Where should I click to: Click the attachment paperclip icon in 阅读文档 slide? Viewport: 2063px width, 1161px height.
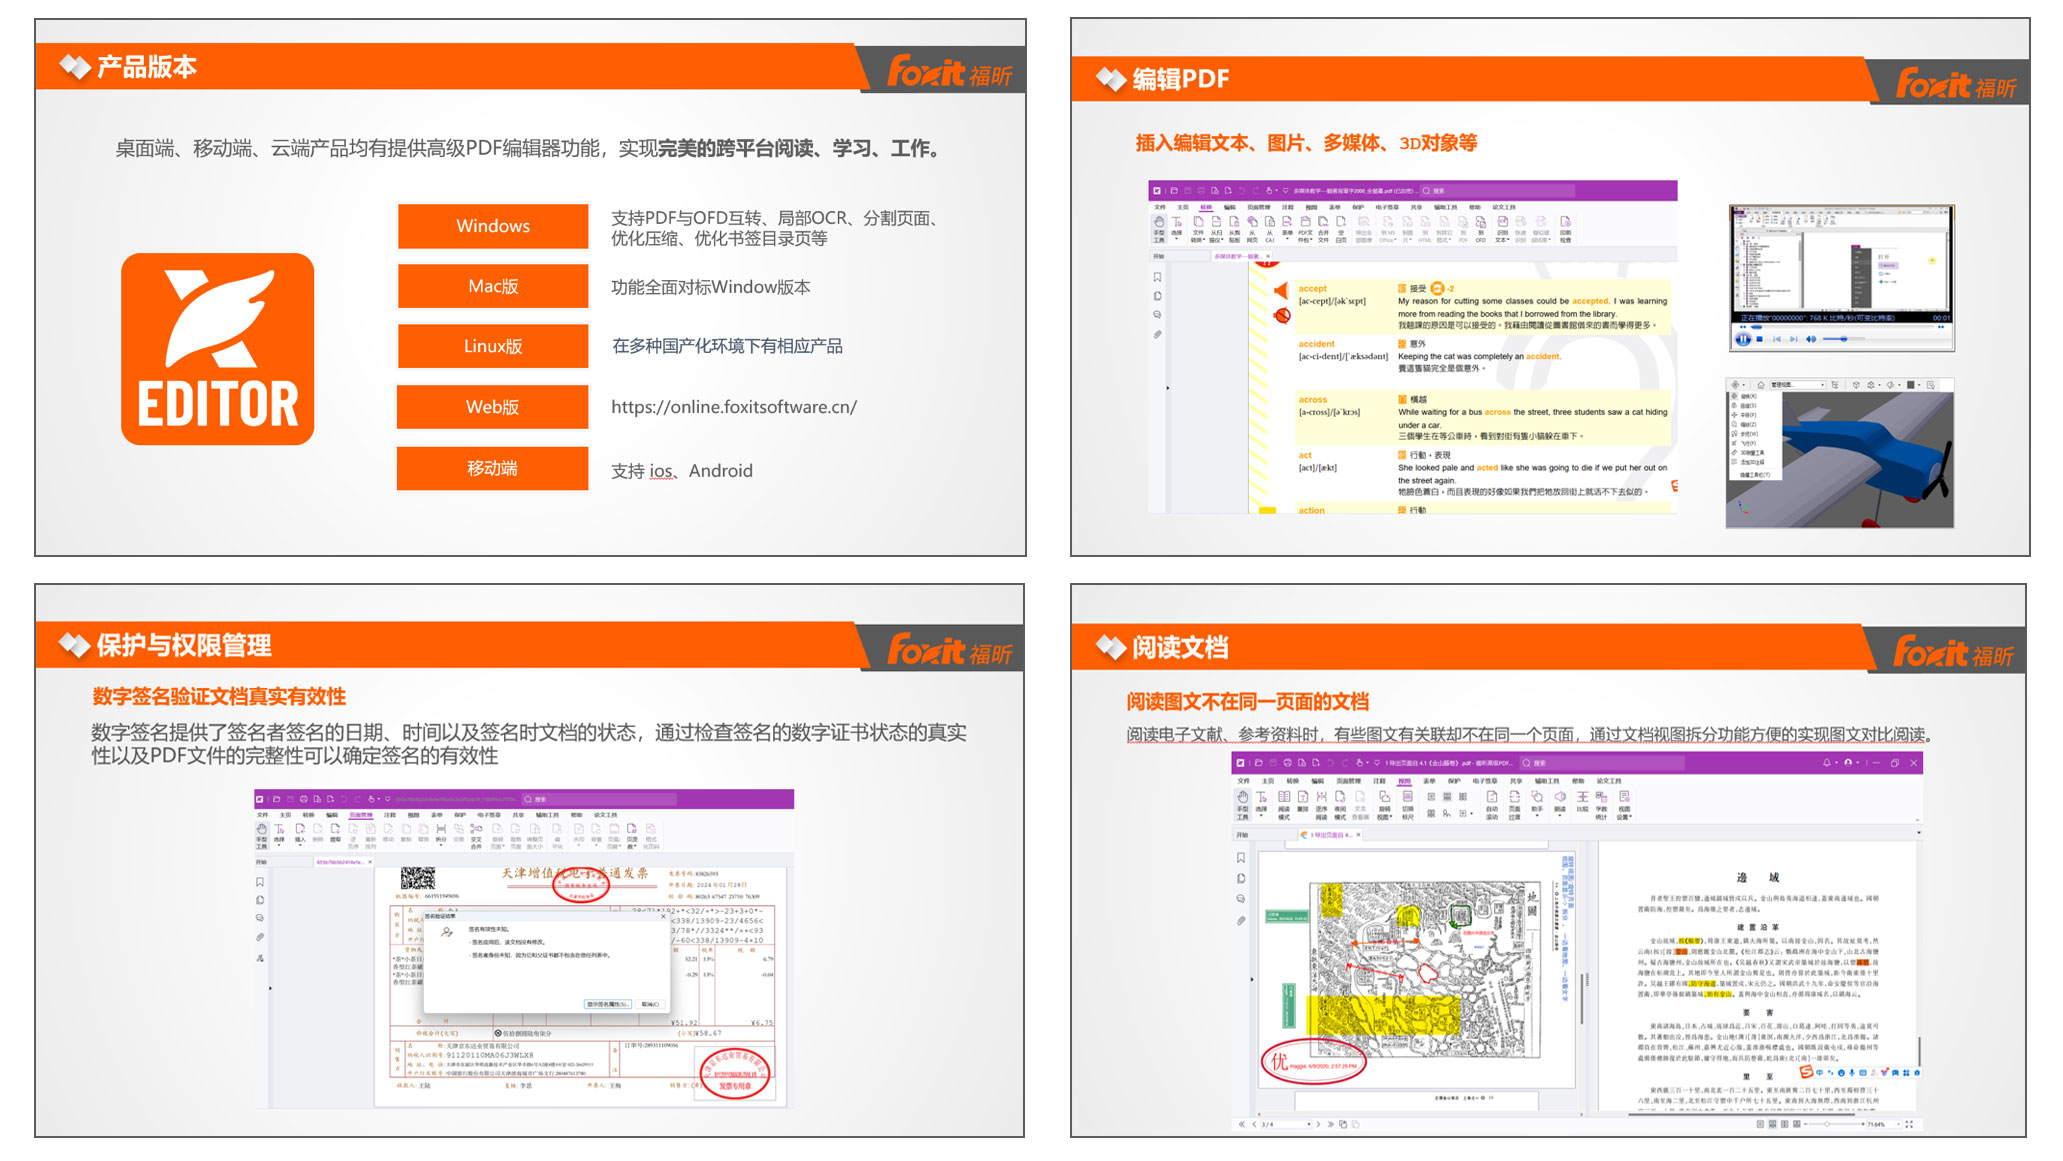[1241, 920]
